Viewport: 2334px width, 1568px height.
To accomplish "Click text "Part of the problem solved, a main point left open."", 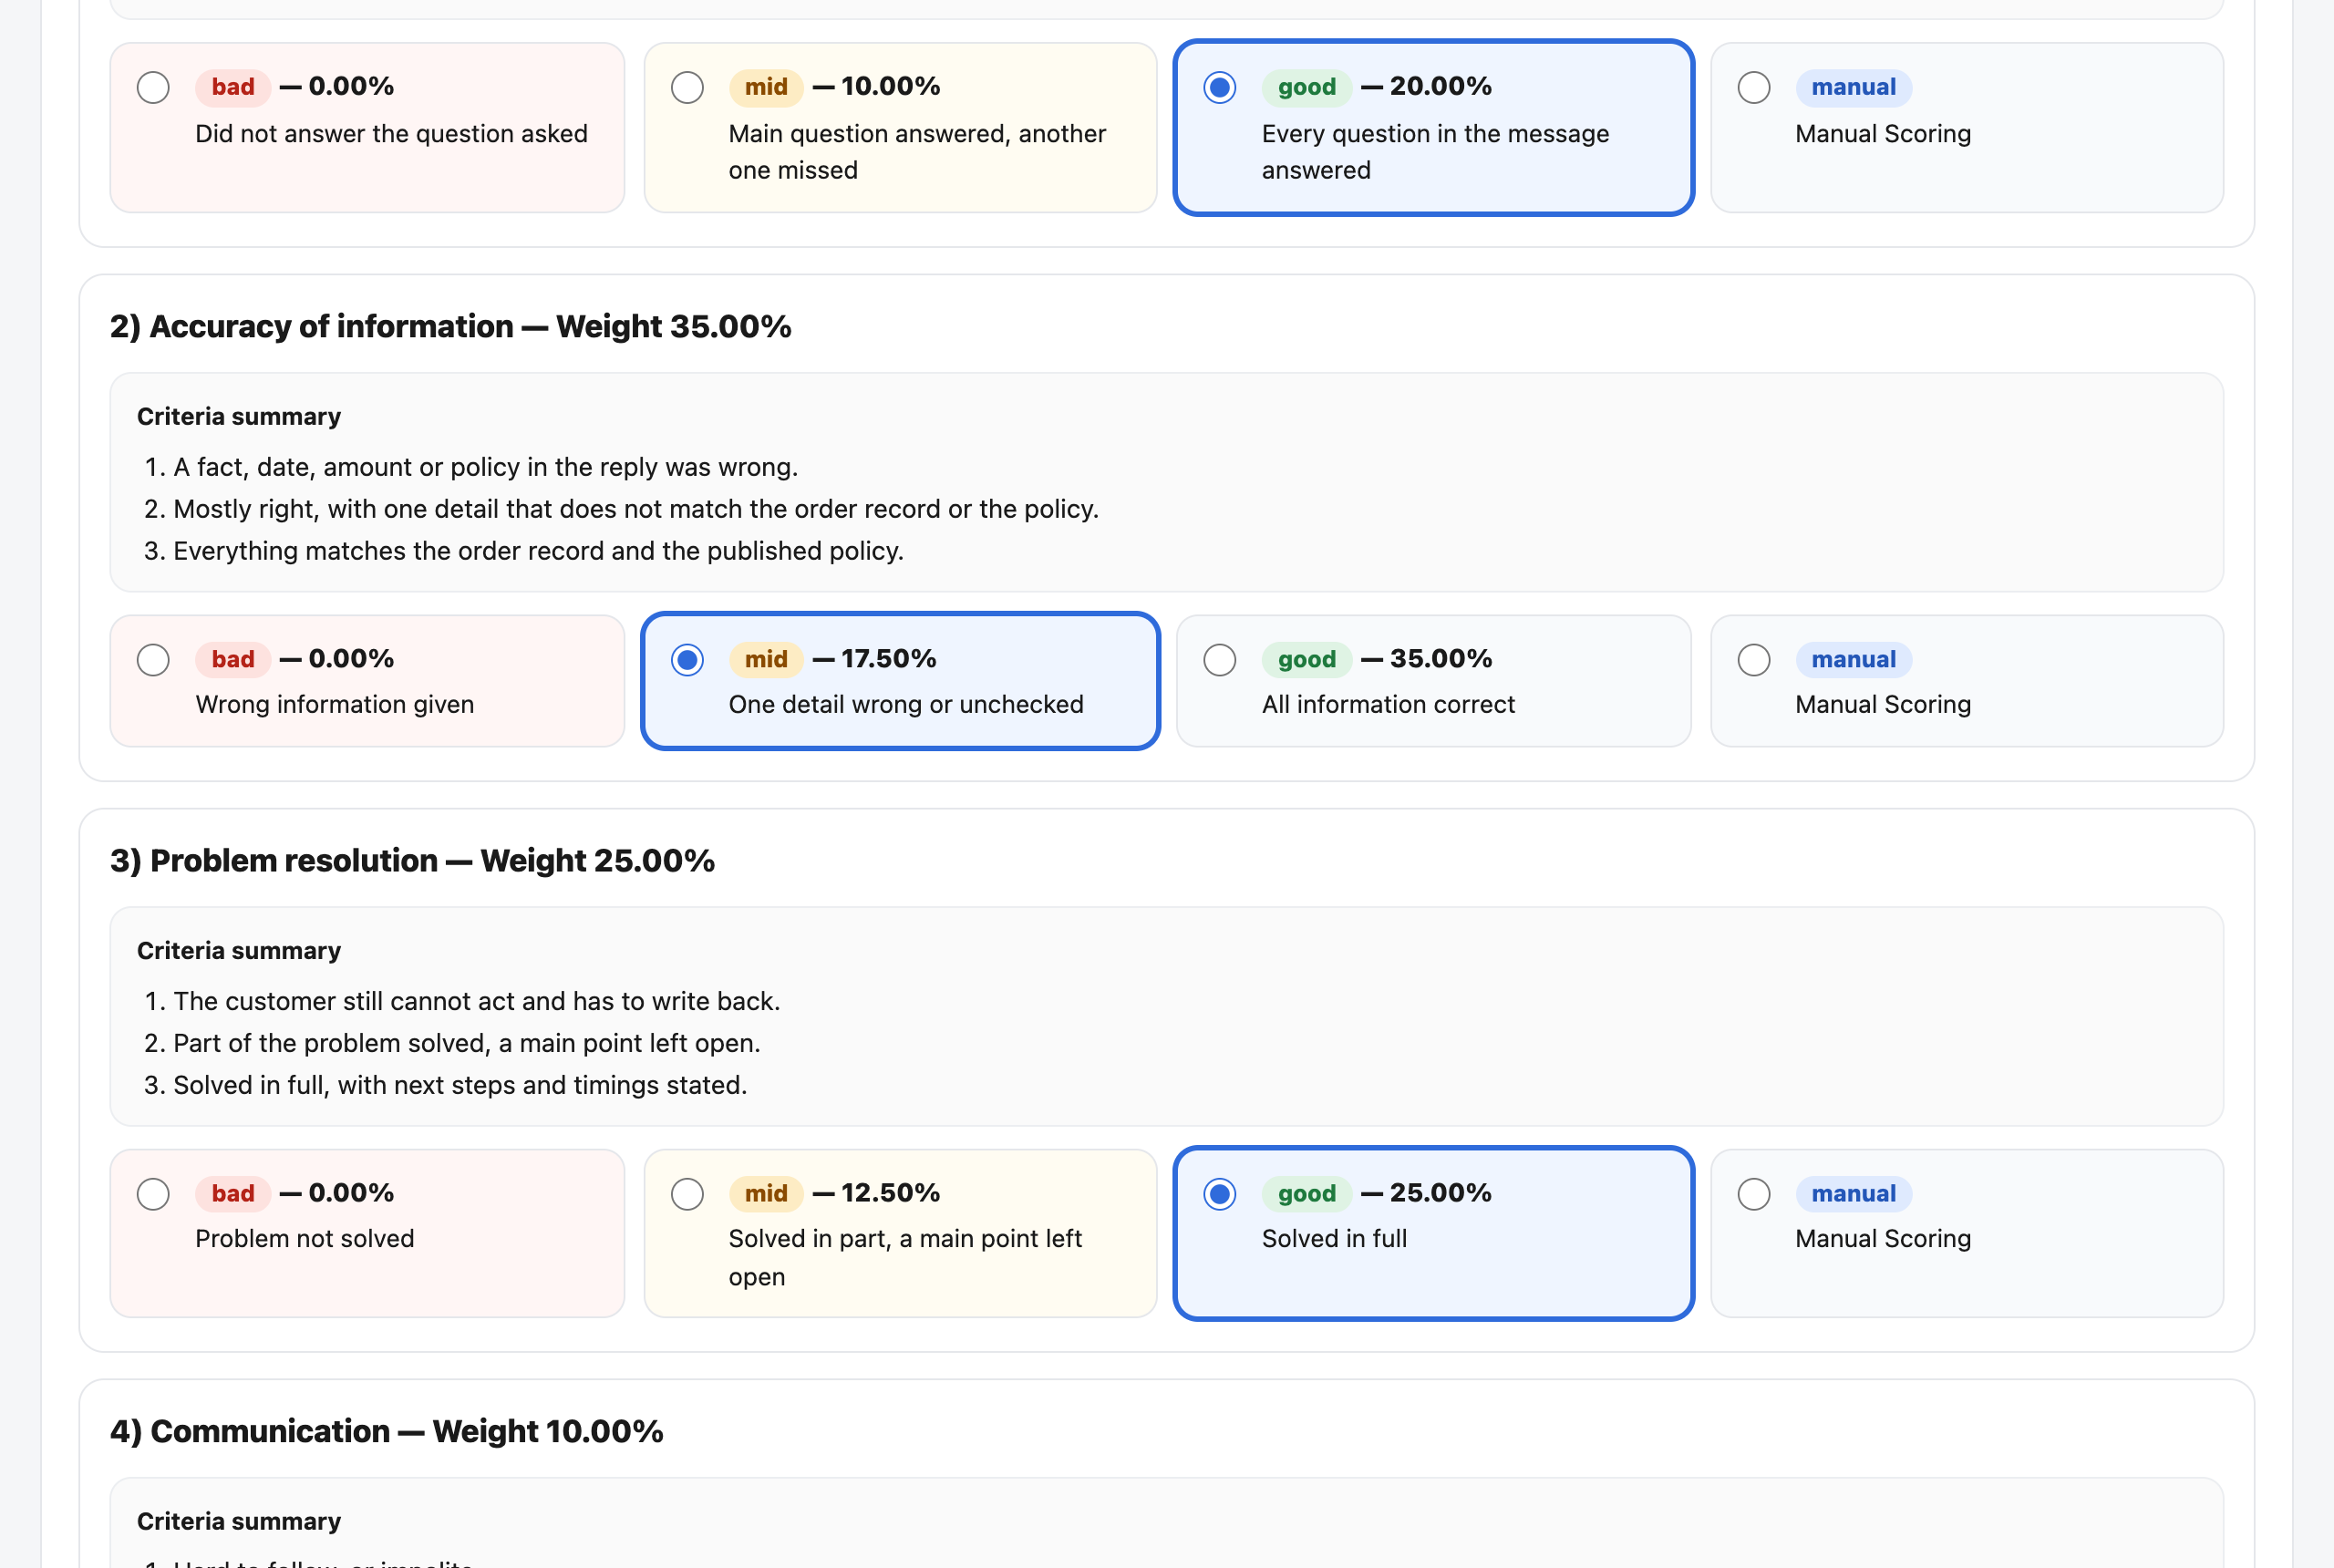I will click(467, 1043).
